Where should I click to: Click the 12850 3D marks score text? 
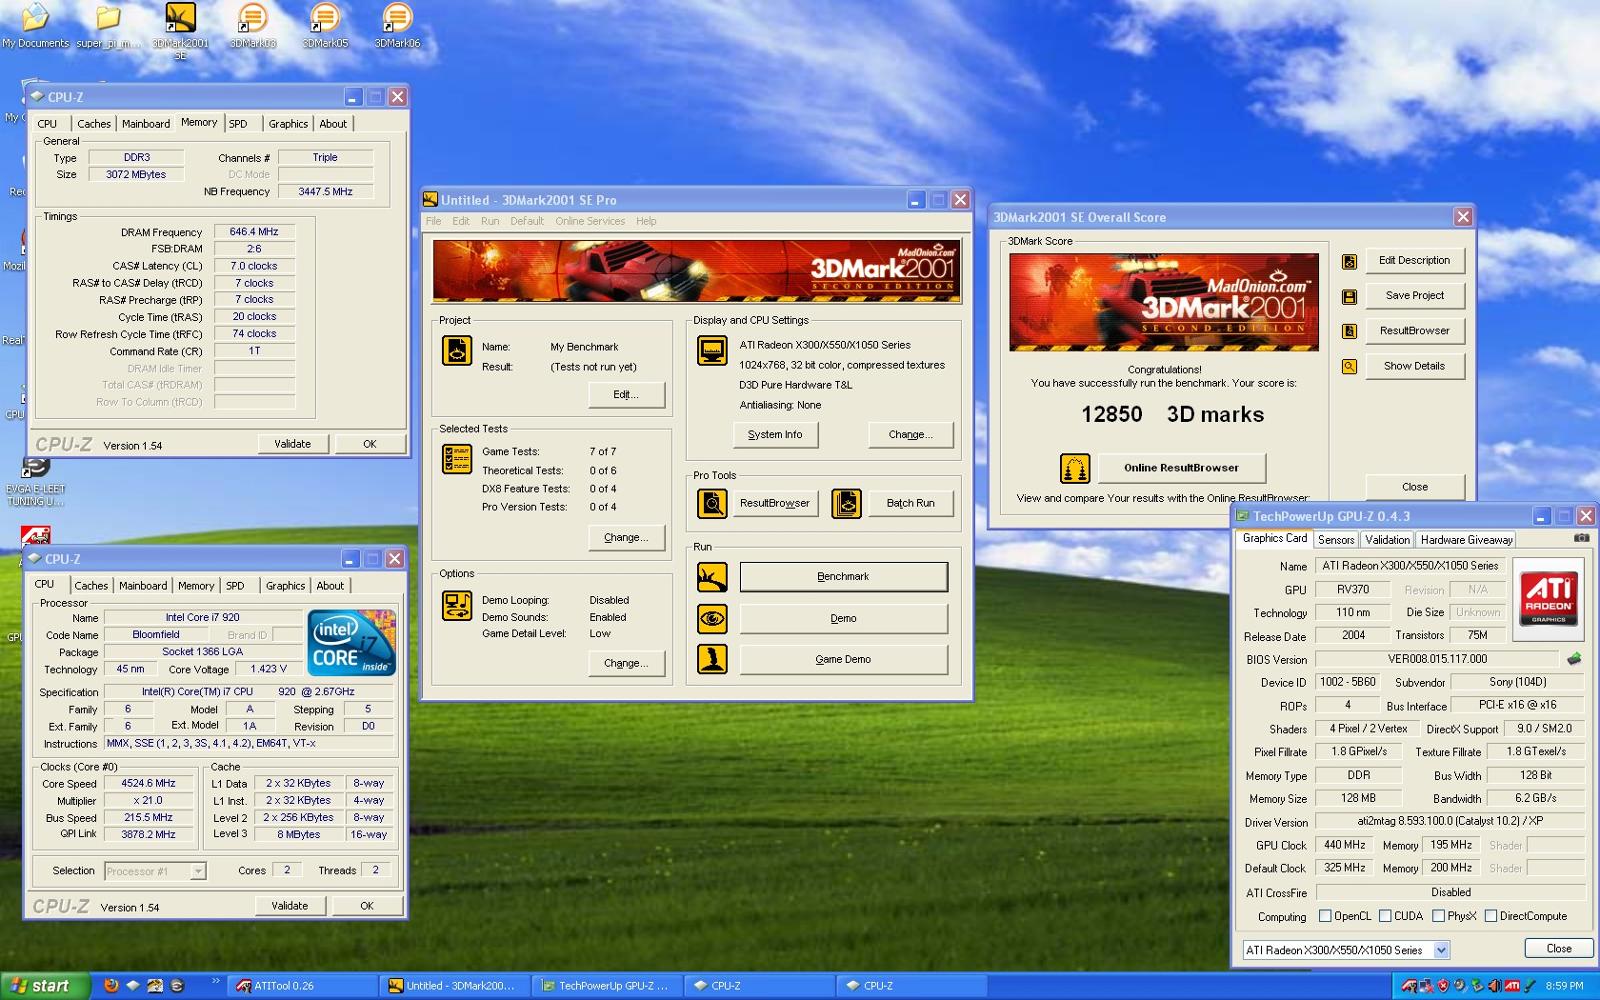point(1172,414)
